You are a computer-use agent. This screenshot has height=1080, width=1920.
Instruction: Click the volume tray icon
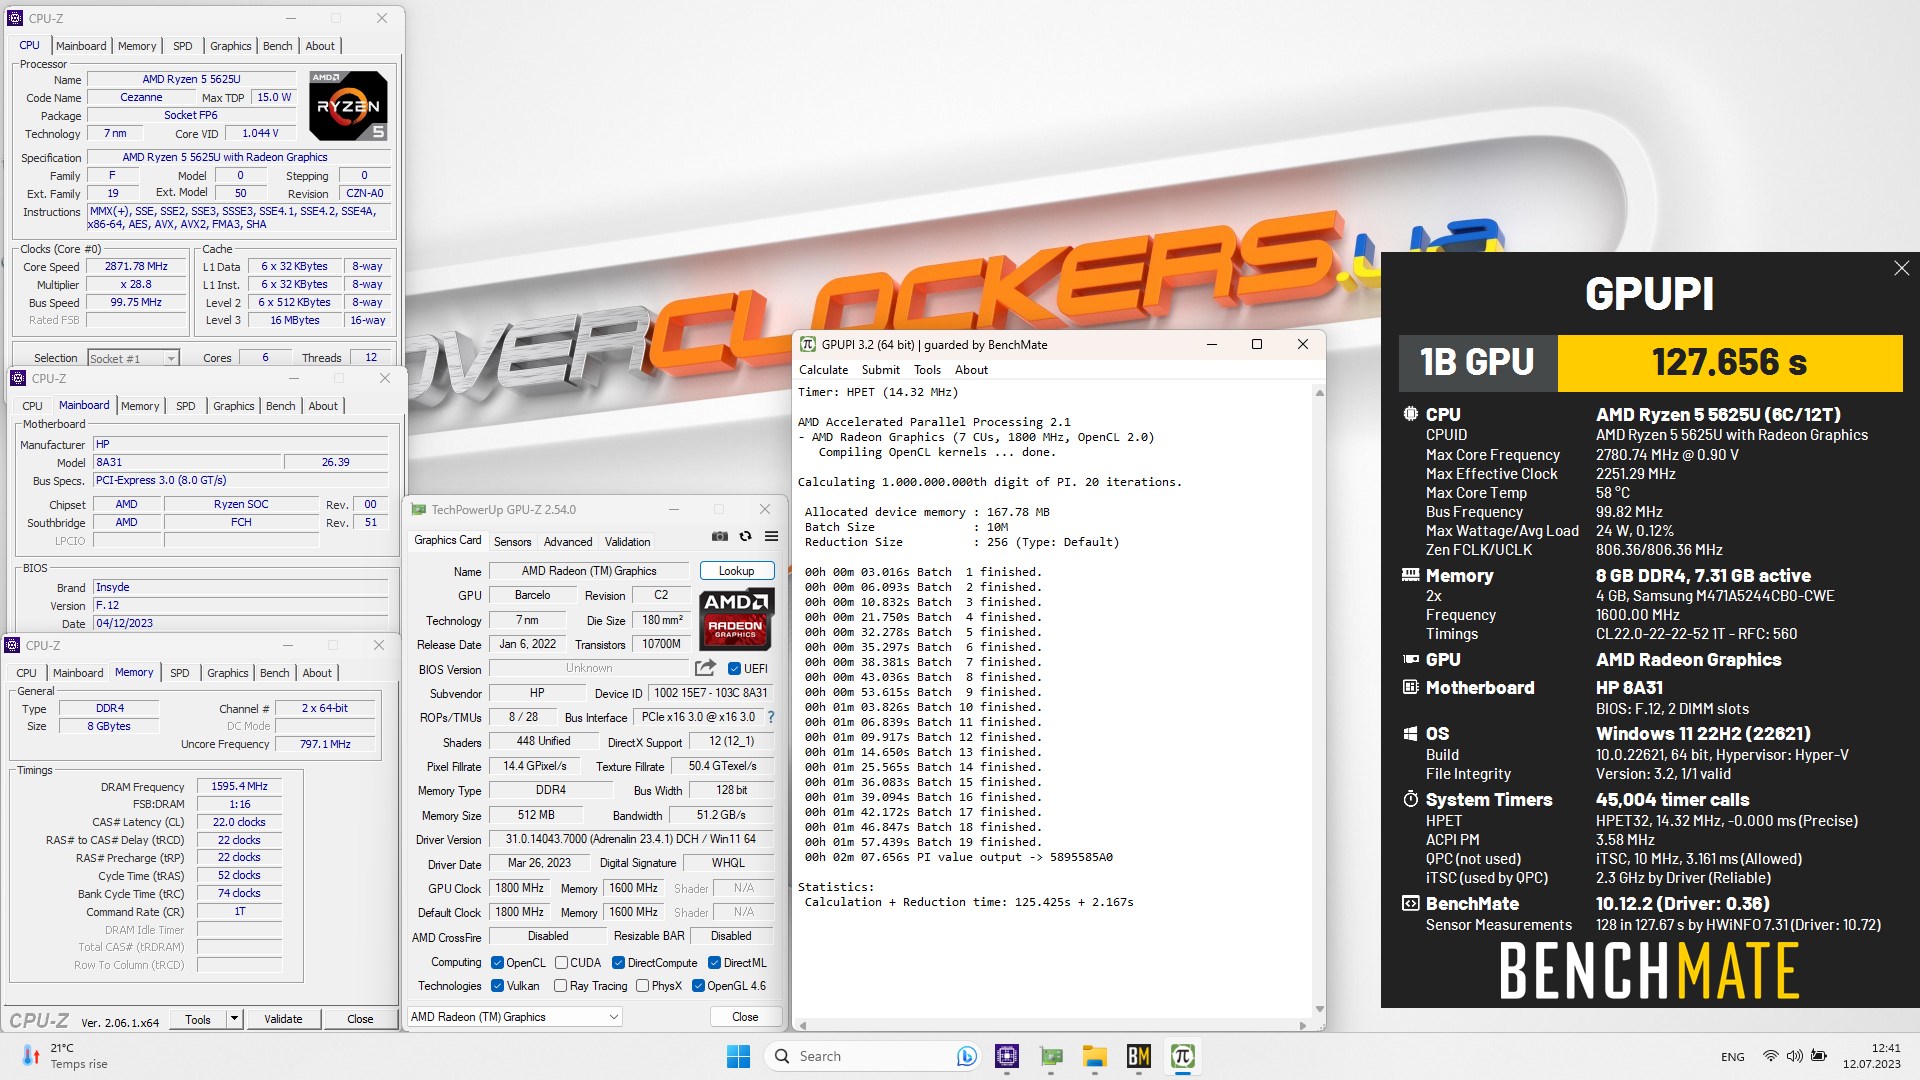(x=1794, y=1056)
